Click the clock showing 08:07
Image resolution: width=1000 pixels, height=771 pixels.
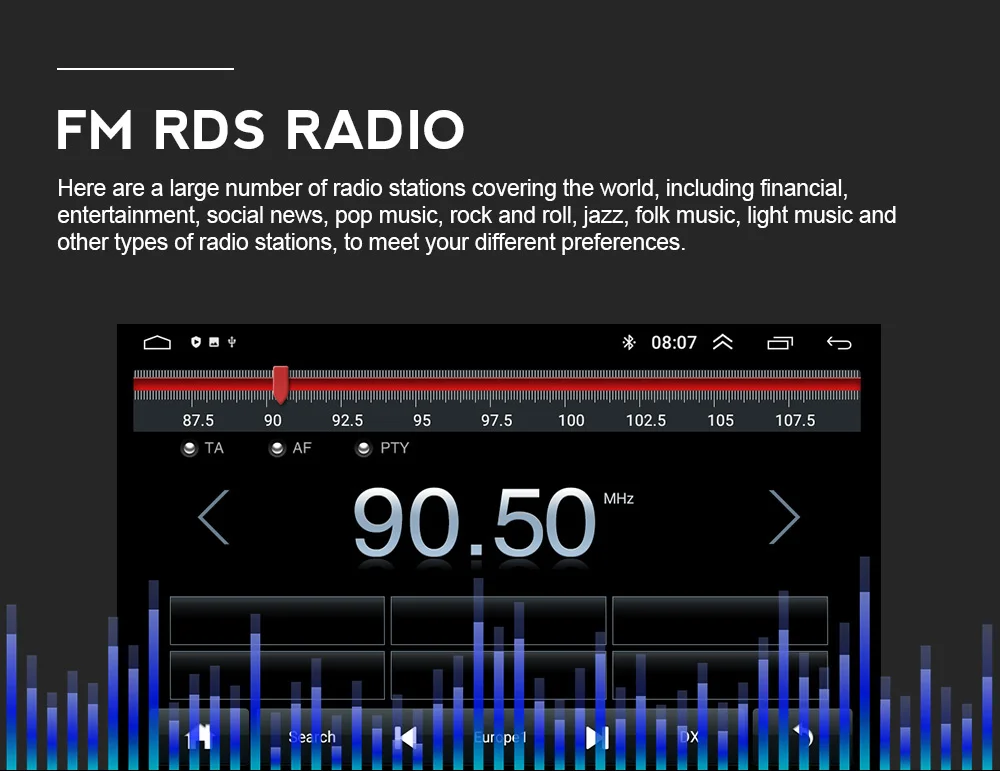(673, 343)
